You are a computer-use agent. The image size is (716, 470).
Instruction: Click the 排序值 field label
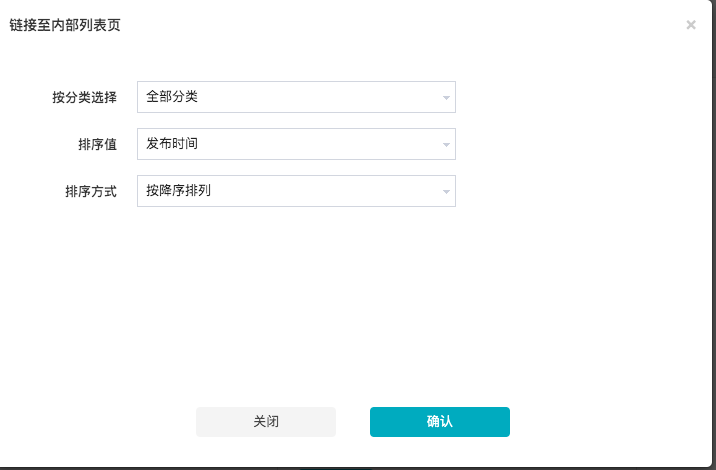(x=97, y=144)
